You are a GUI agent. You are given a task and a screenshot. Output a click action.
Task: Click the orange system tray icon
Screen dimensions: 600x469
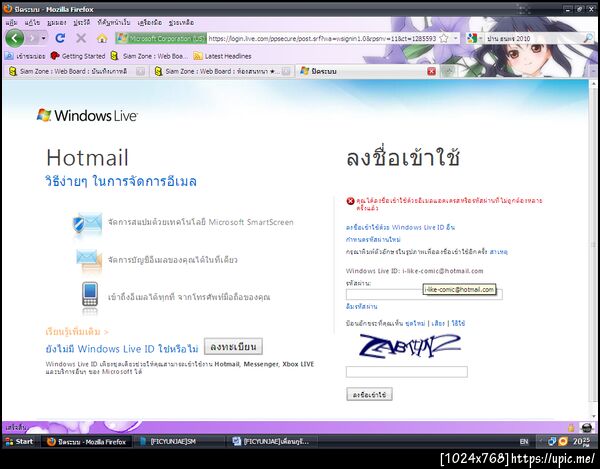point(563,442)
